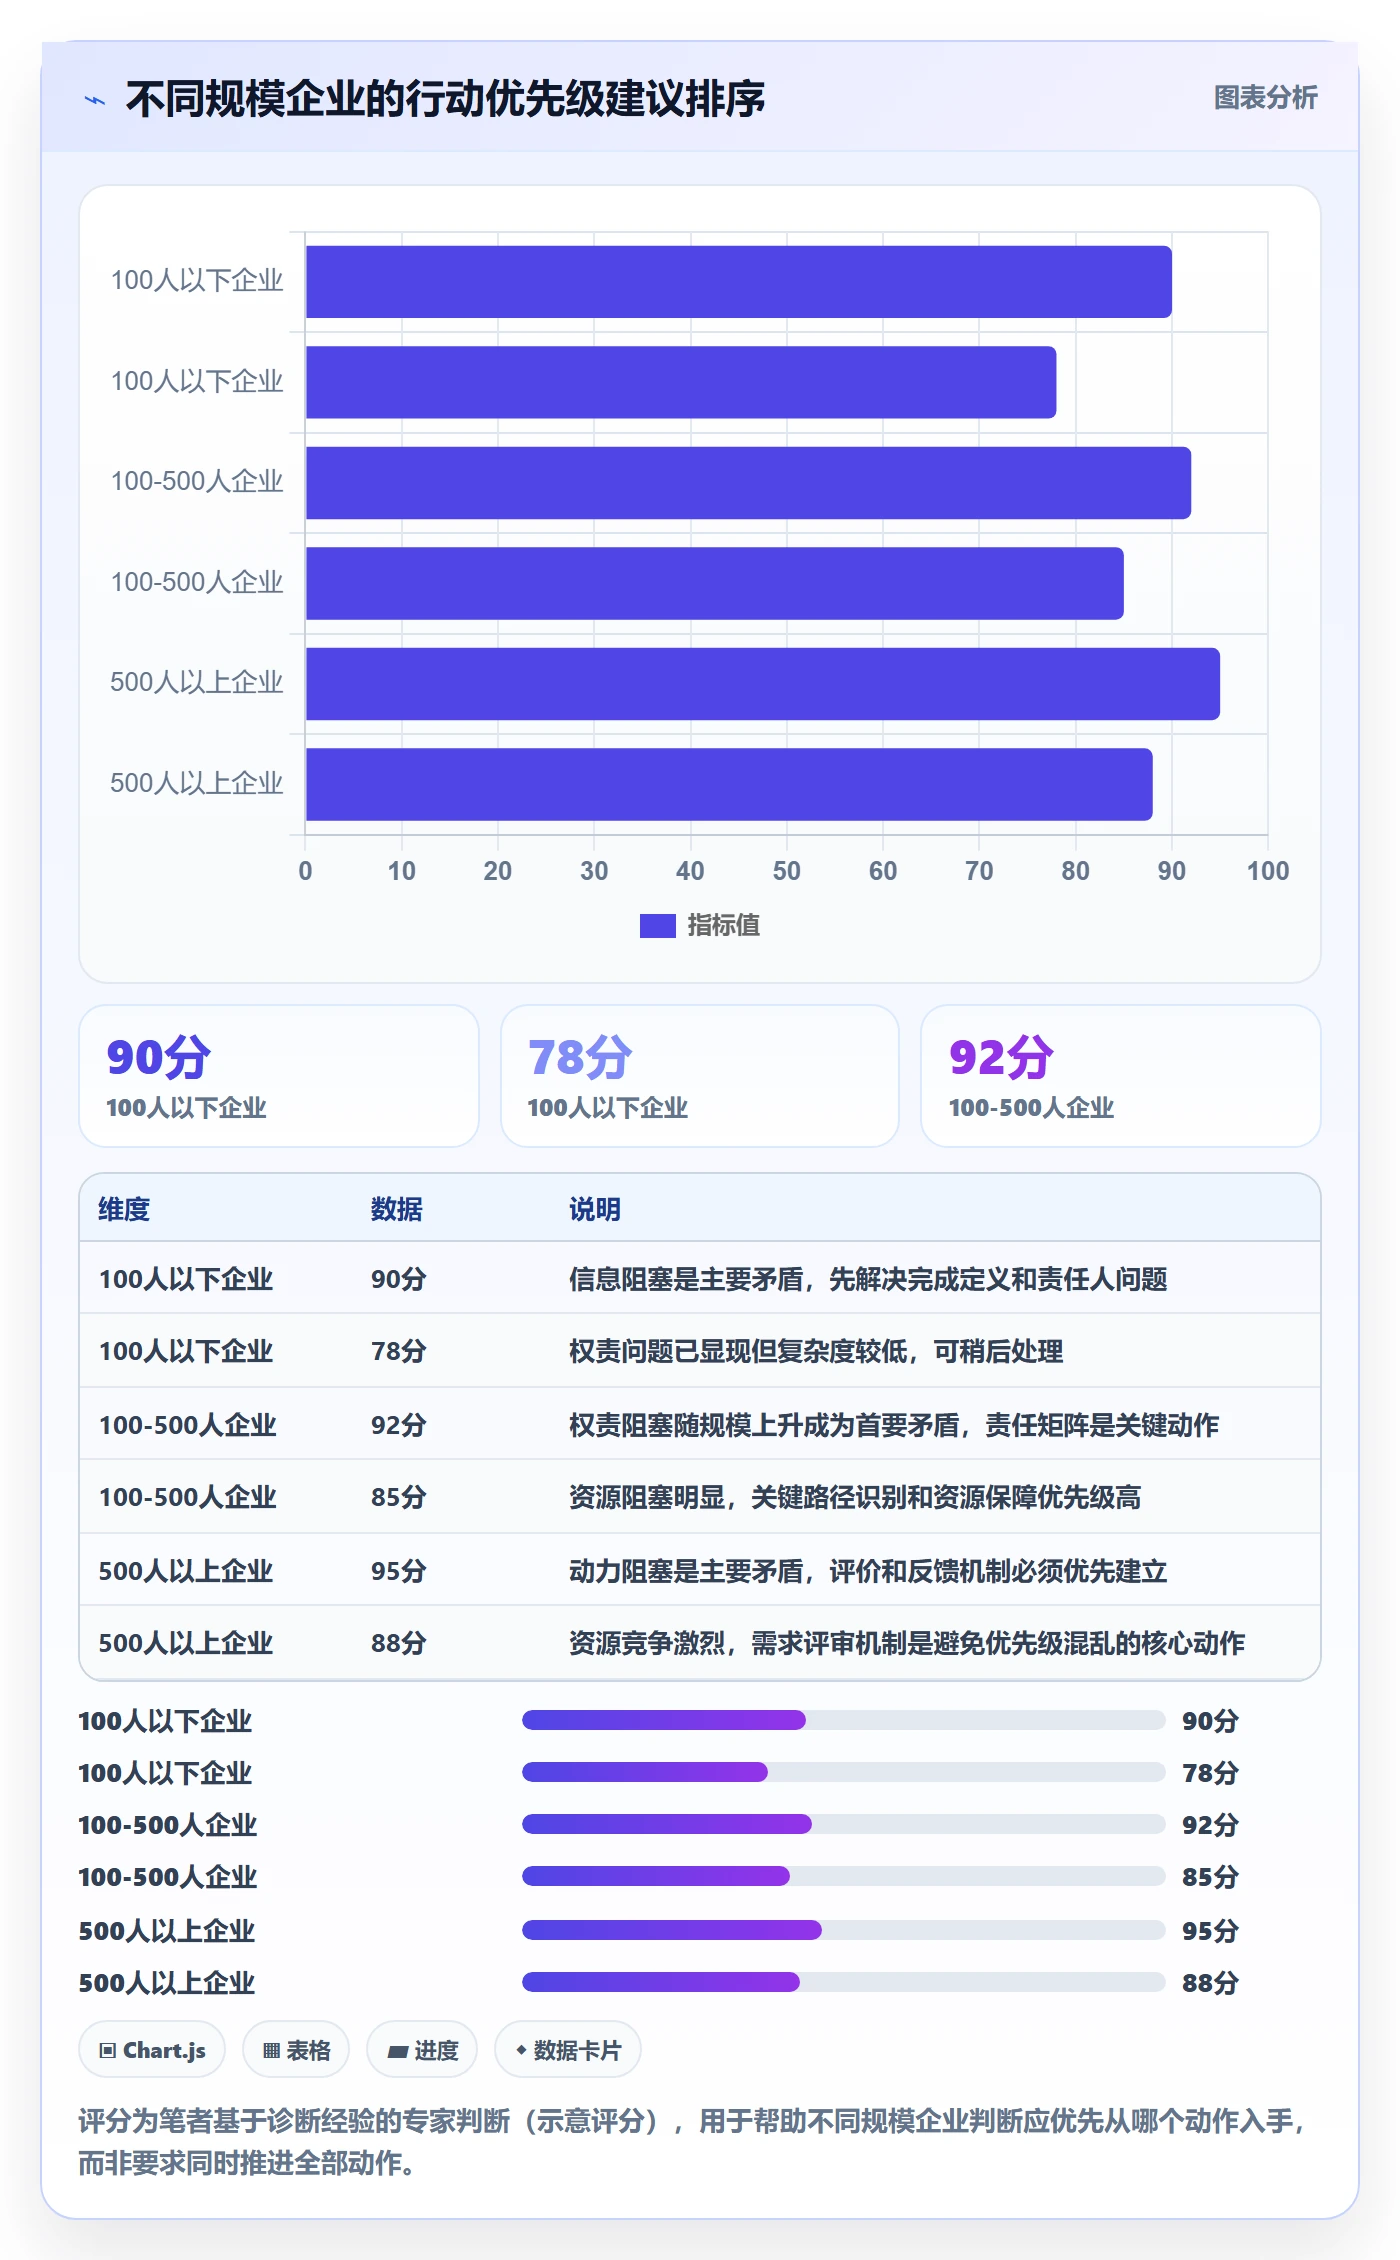Screen dimensions: 1400x2260
Task: Click the 数据 column header
Action: pyautogui.click(x=396, y=1209)
